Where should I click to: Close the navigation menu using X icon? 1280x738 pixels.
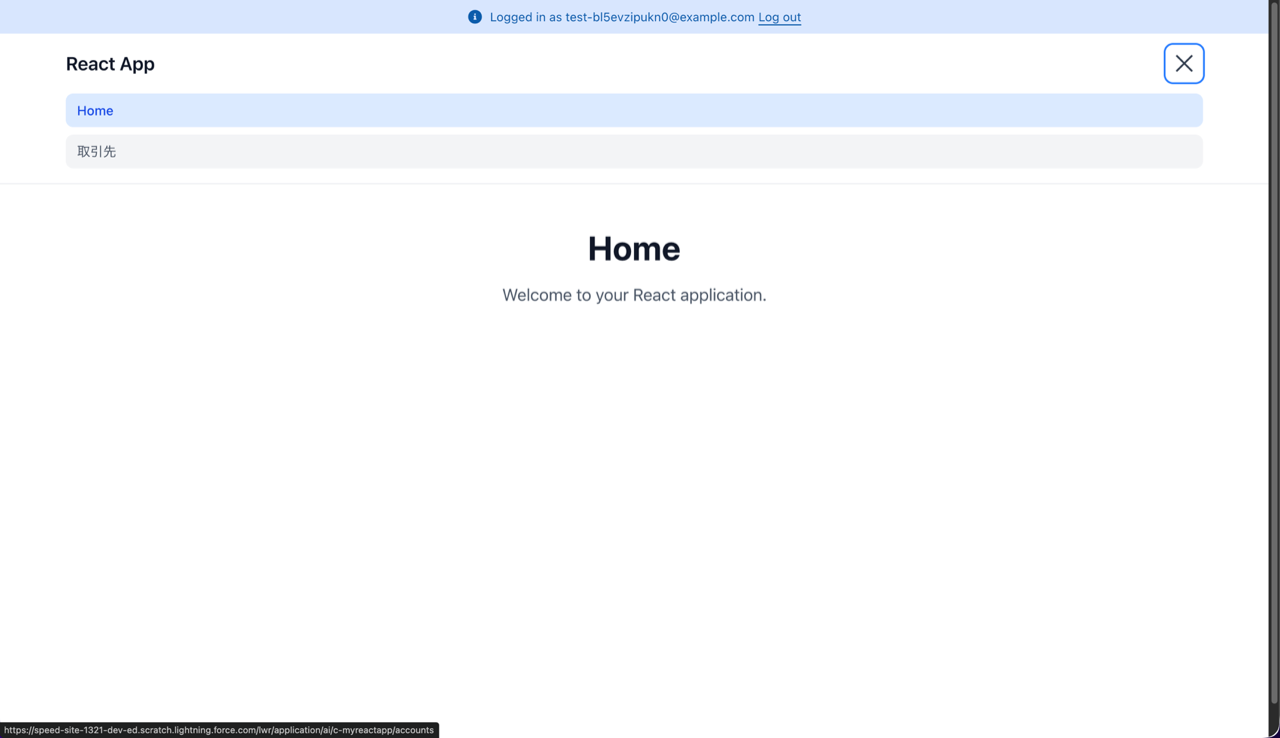(1183, 64)
